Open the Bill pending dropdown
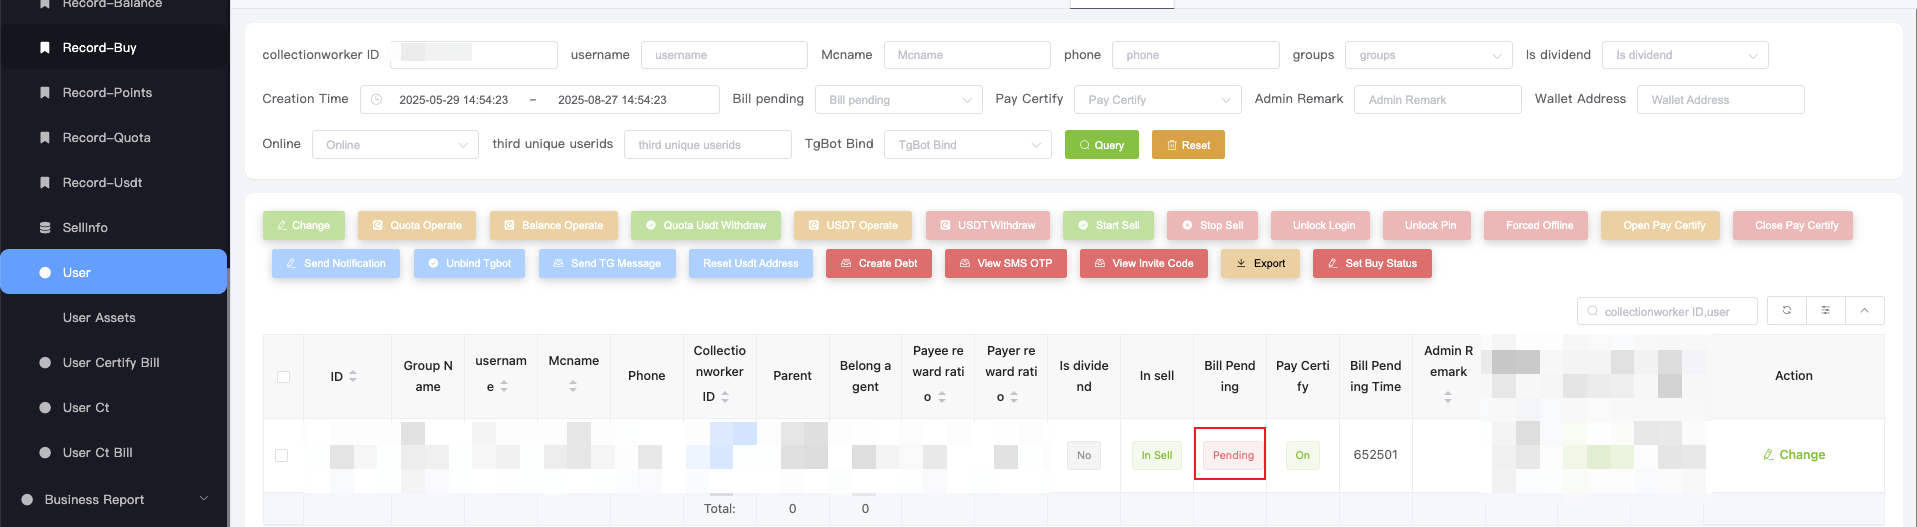1917x527 pixels. click(x=900, y=100)
